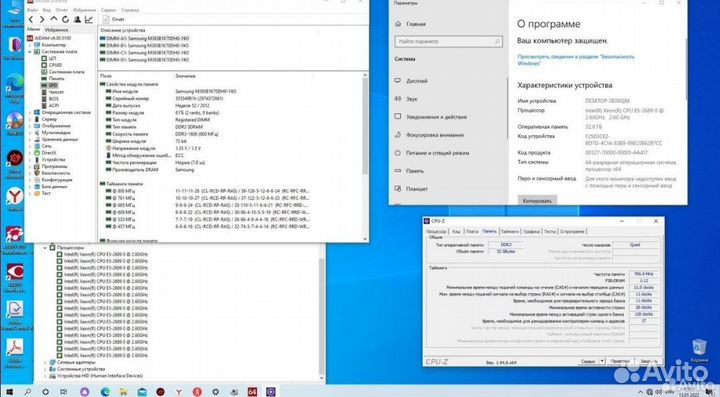The width and height of the screenshot is (720, 397).
Task: Open the AIDA64 user toolbar icon
Action: (x=77, y=19)
